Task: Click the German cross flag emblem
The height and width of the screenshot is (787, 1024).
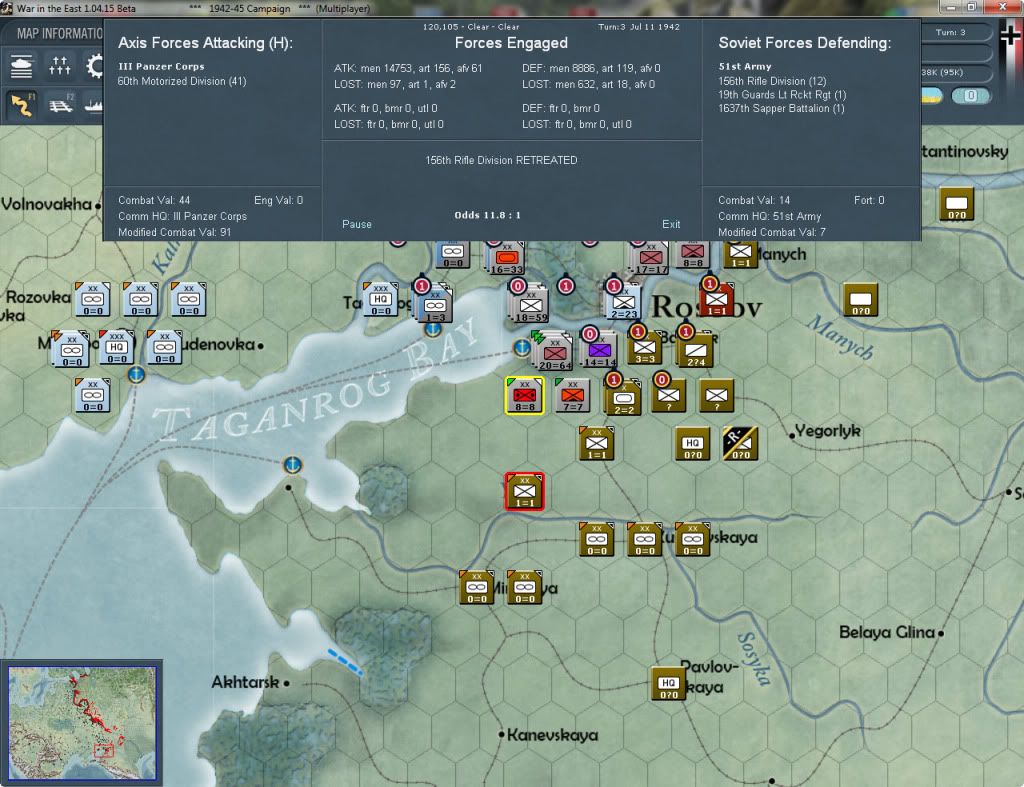Action: click(1010, 36)
